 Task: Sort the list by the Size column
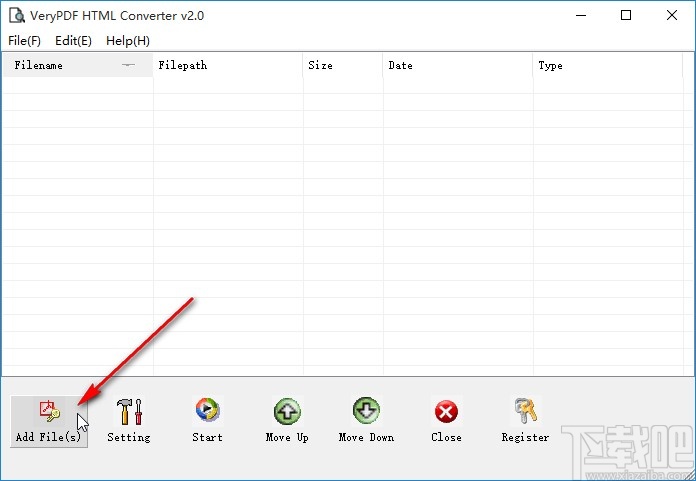[343, 65]
